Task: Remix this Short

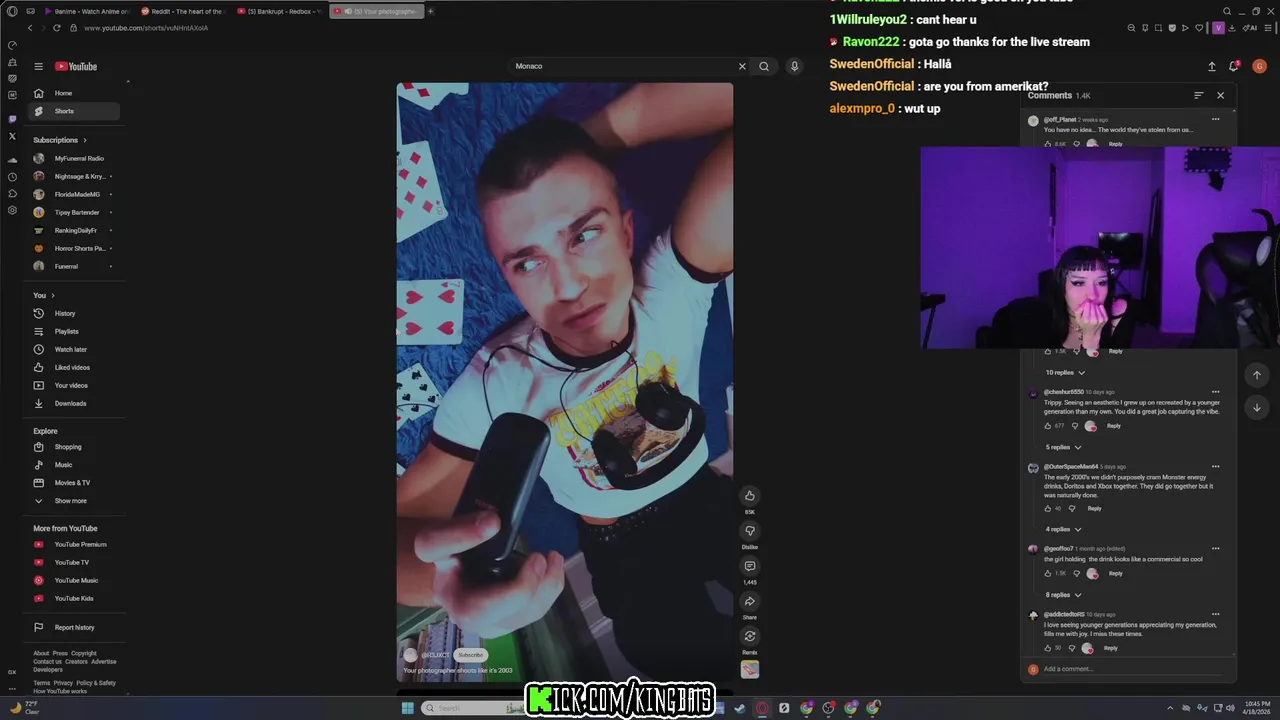Action: (x=750, y=636)
